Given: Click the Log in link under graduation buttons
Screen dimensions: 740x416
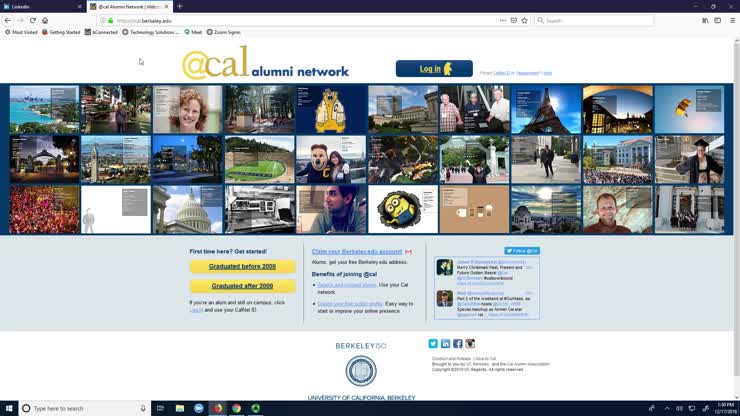Looking at the screenshot, I should coord(196,310).
